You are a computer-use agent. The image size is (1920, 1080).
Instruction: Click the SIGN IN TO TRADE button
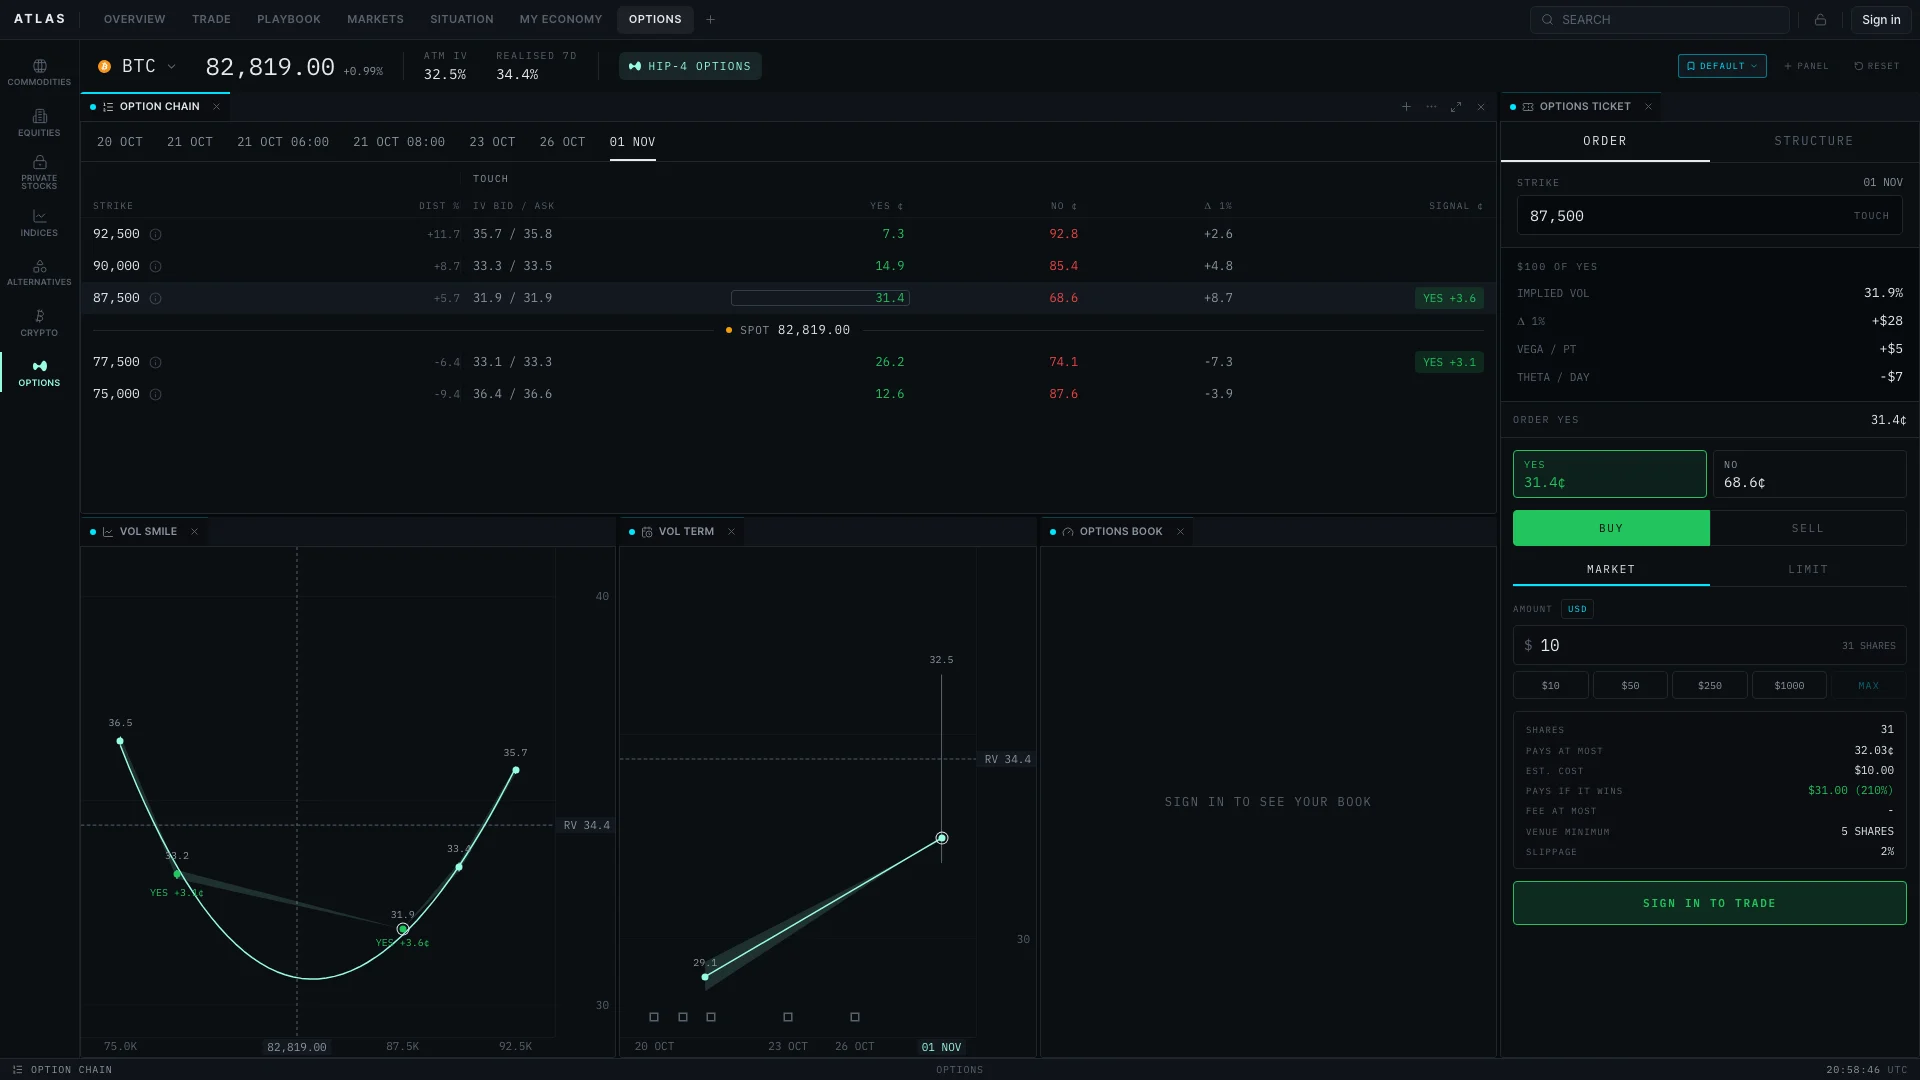(x=1709, y=903)
